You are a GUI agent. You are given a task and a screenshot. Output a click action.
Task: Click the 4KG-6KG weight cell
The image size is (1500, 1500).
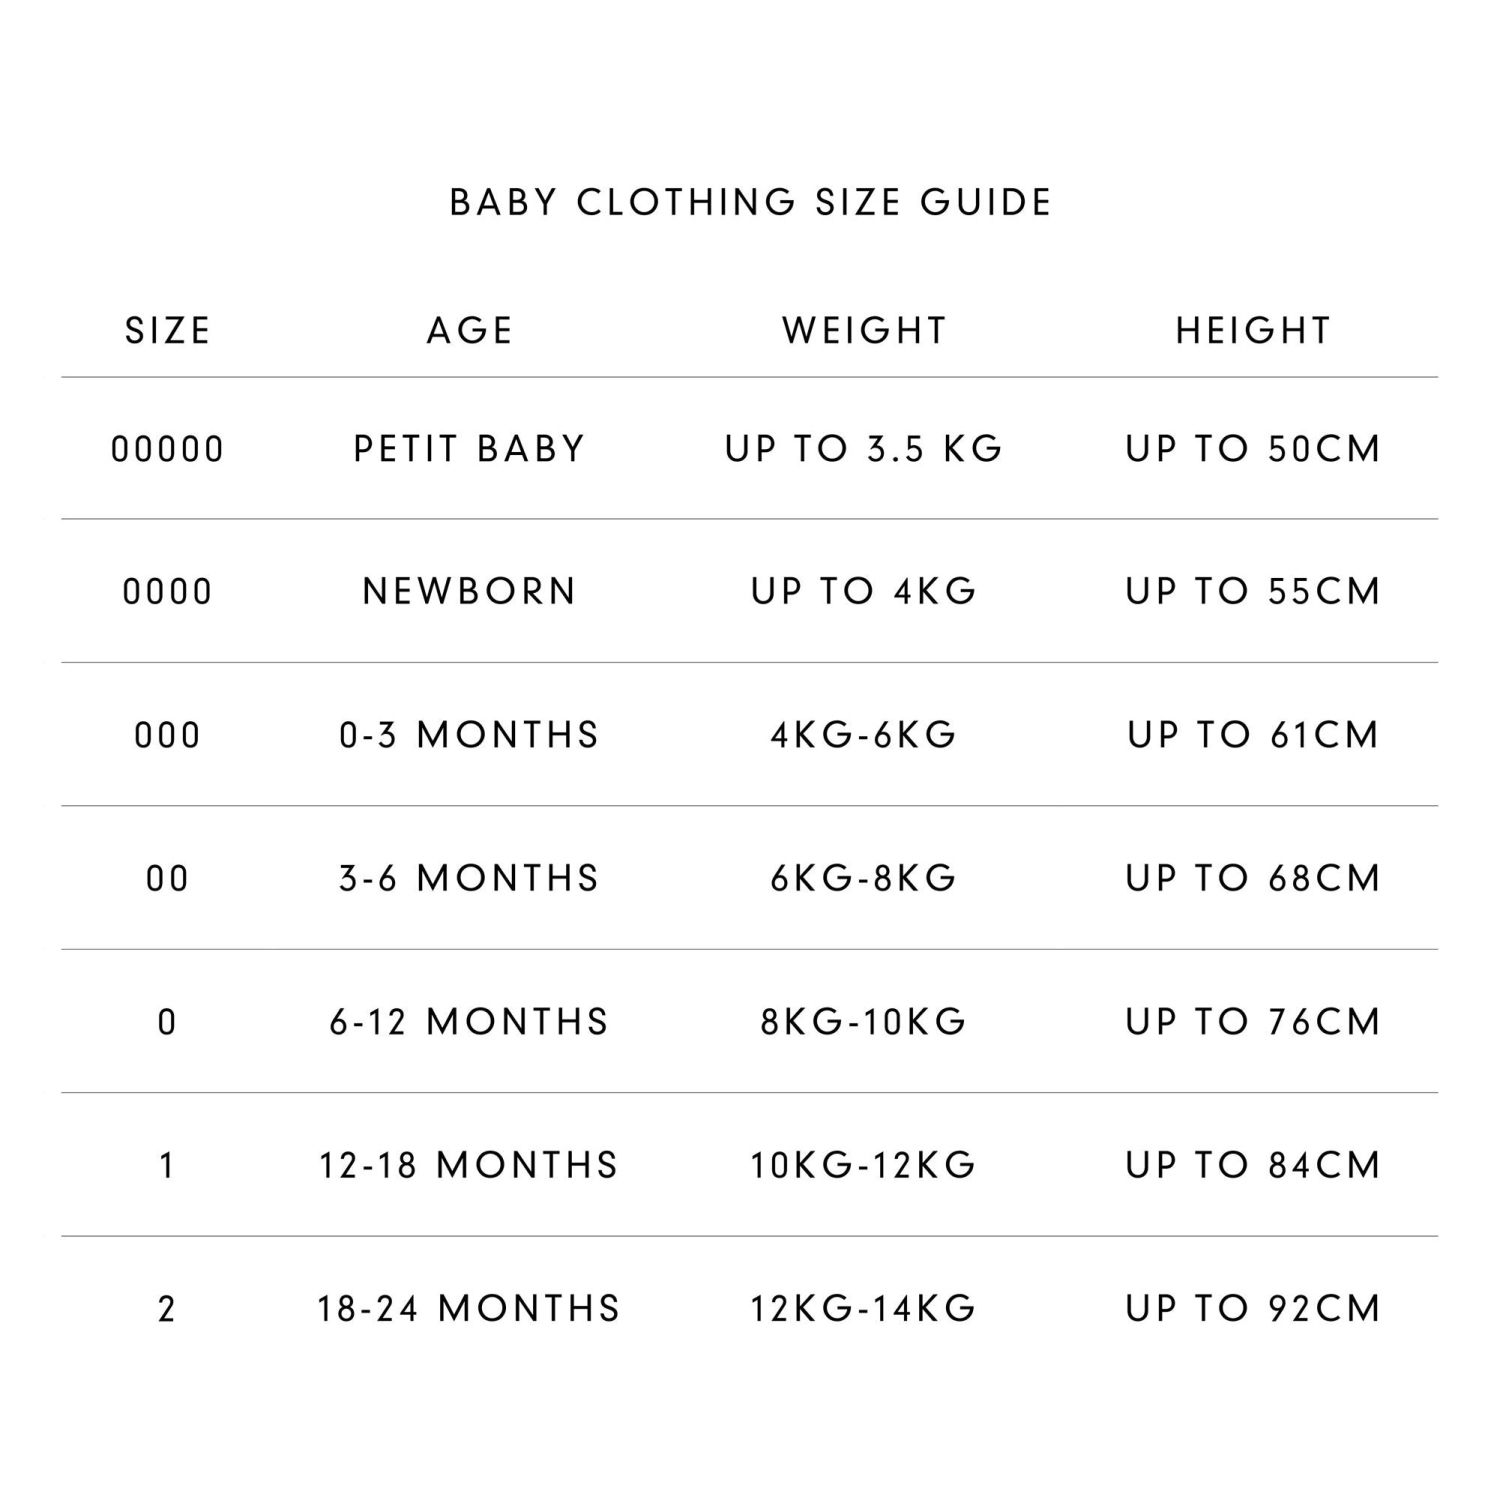point(865,735)
